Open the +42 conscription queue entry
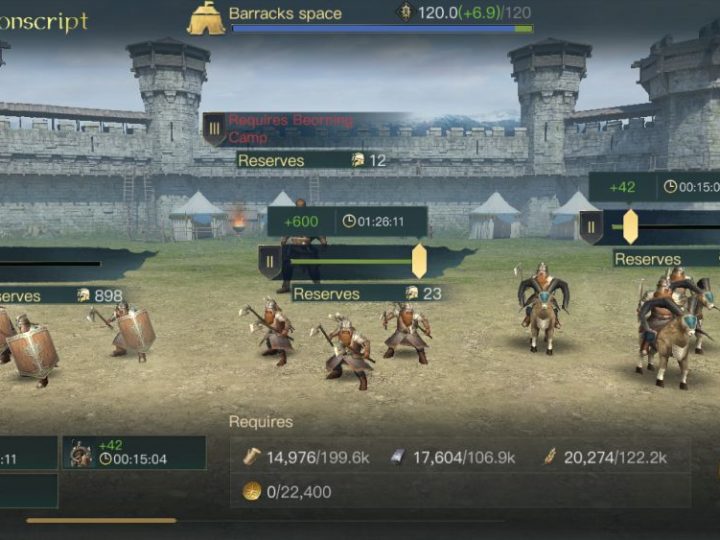 click(135, 453)
